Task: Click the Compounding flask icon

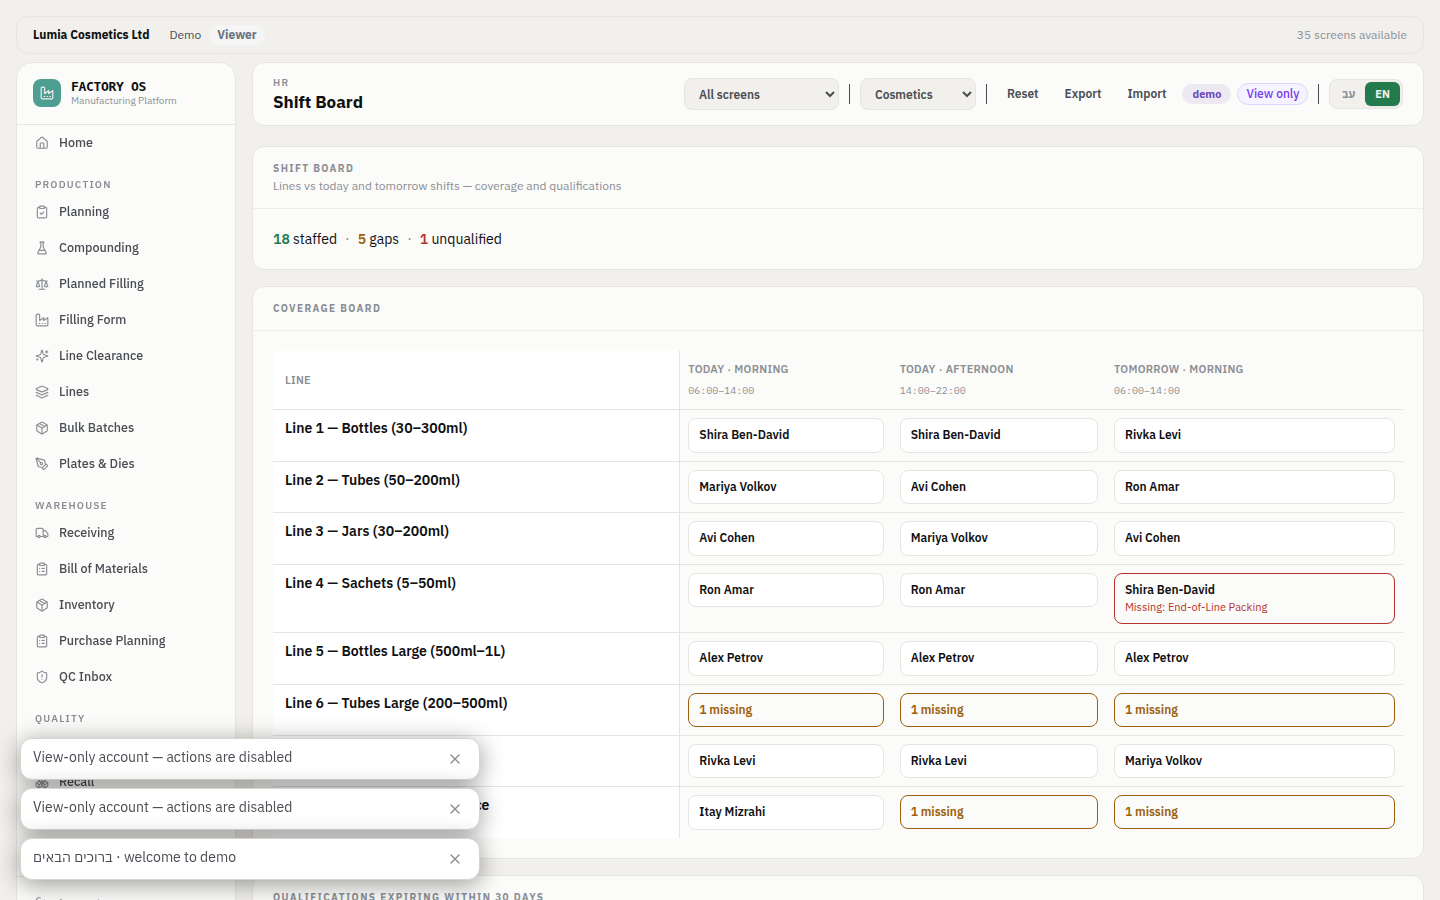Action: pyautogui.click(x=42, y=248)
